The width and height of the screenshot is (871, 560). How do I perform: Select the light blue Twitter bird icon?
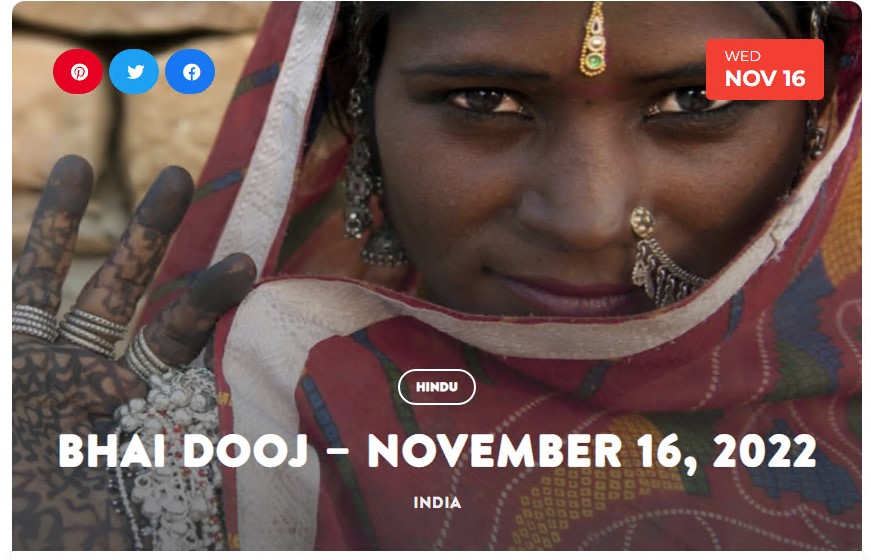(x=134, y=72)
